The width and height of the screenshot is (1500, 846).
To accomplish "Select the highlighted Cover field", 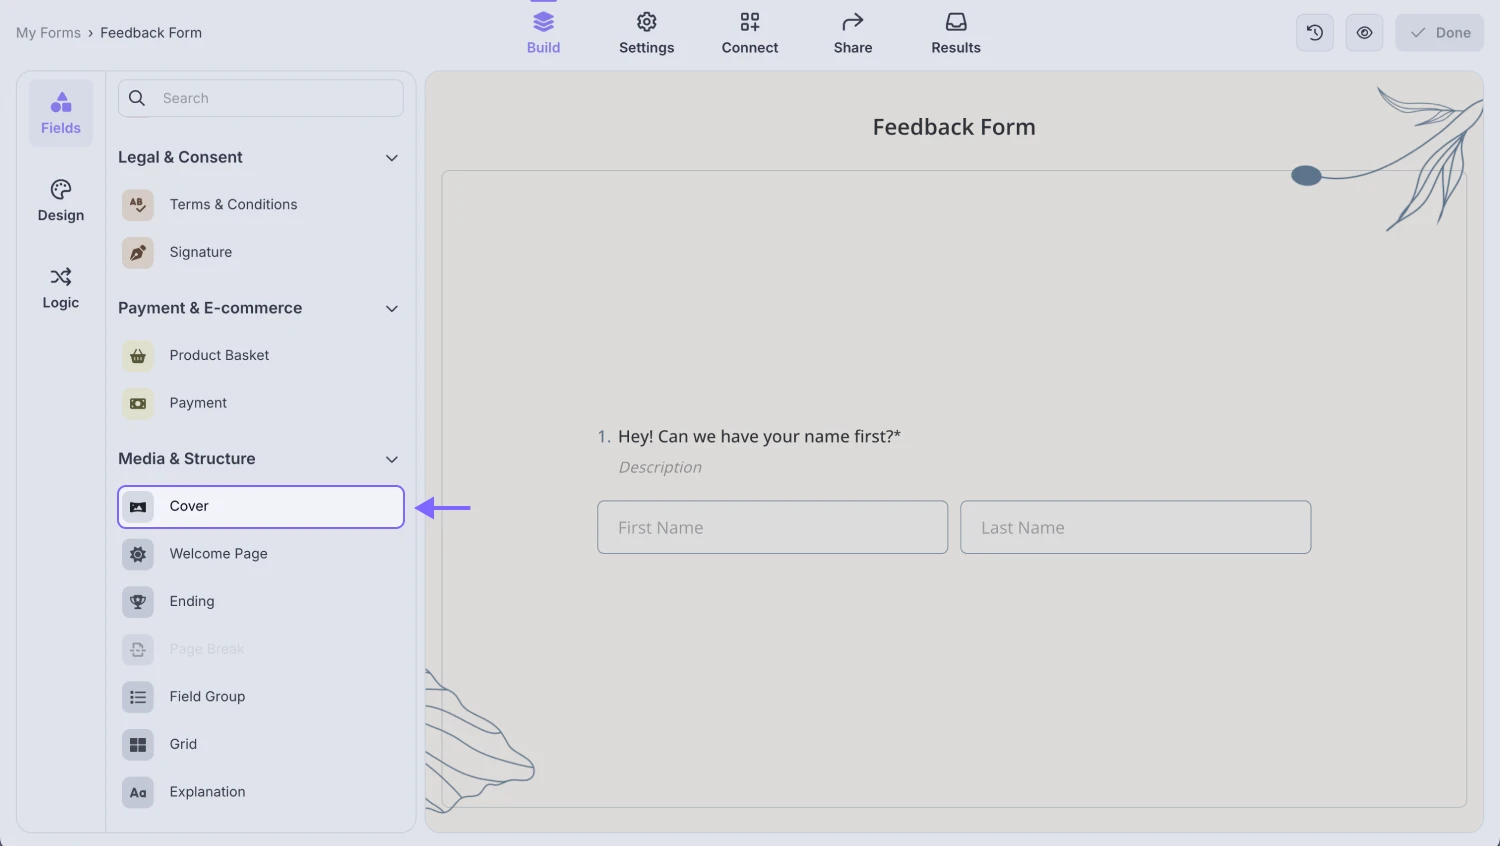I will [x=260, y=507].
